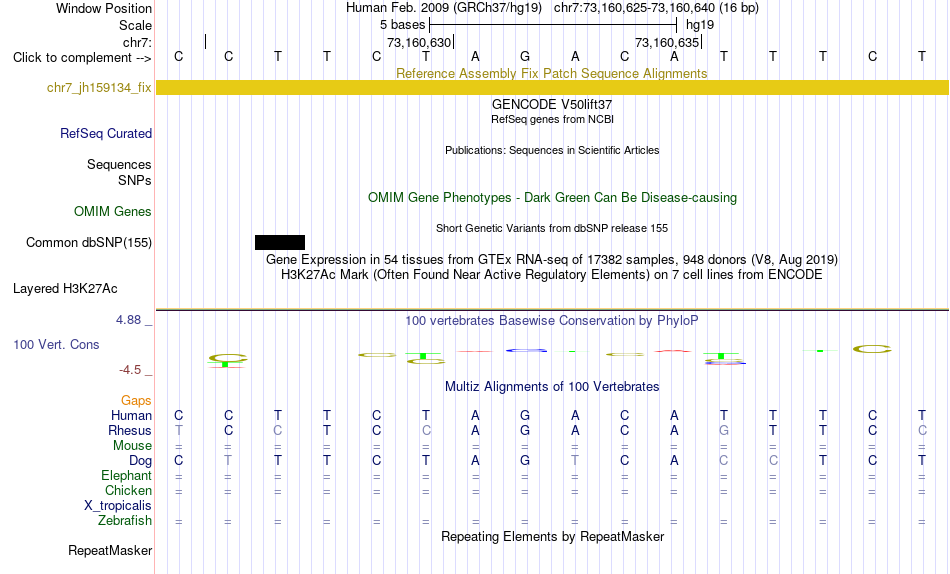This screenshot has height=574, width=950.
Task: Select the Elephant species row label
Action: pyautogui.click(x=126, y=475)
